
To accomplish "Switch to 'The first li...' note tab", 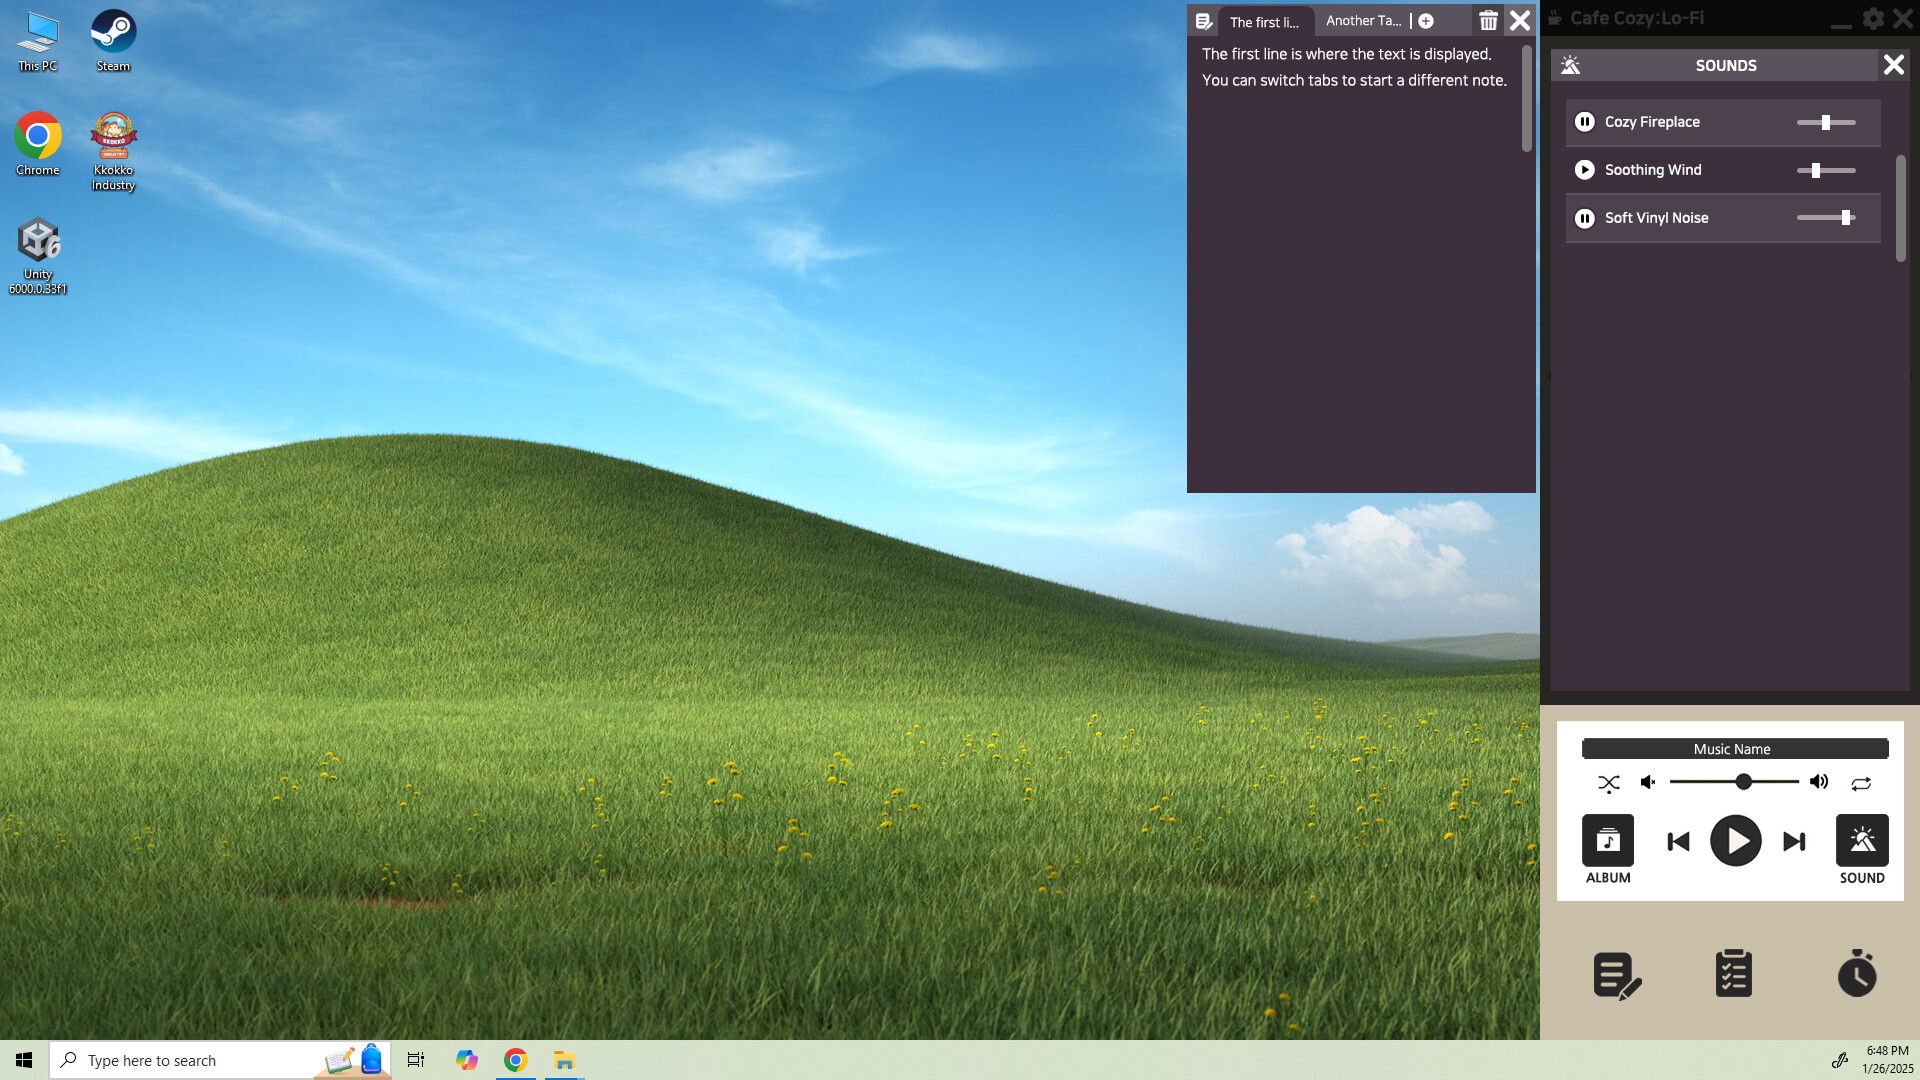I will pyautogui.click(x=1265, y=22).
